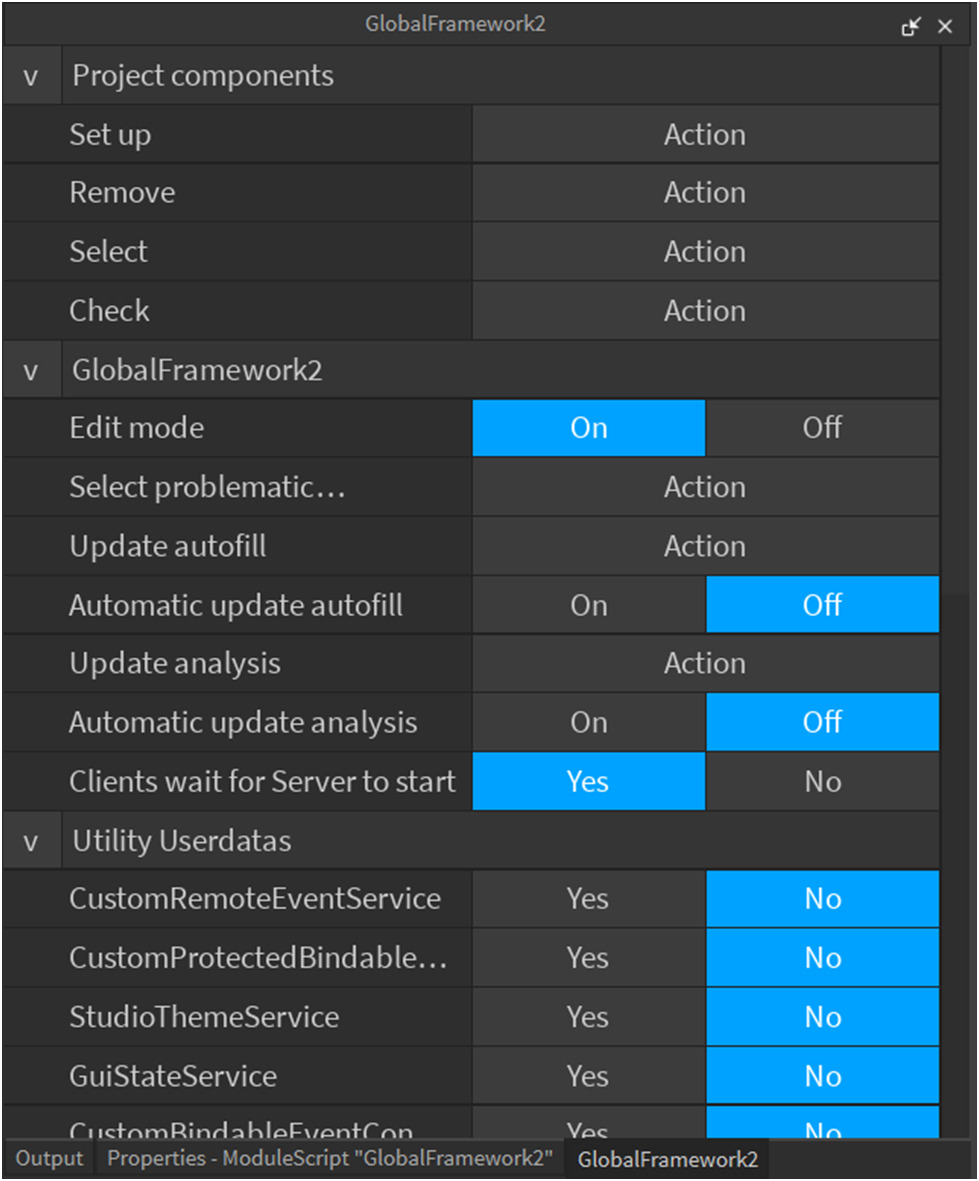Image resolution: width=979 pixels, height=1181 pixels.
Task: Pop out the GlobalFramework2 panel
Action: [910, 27]
